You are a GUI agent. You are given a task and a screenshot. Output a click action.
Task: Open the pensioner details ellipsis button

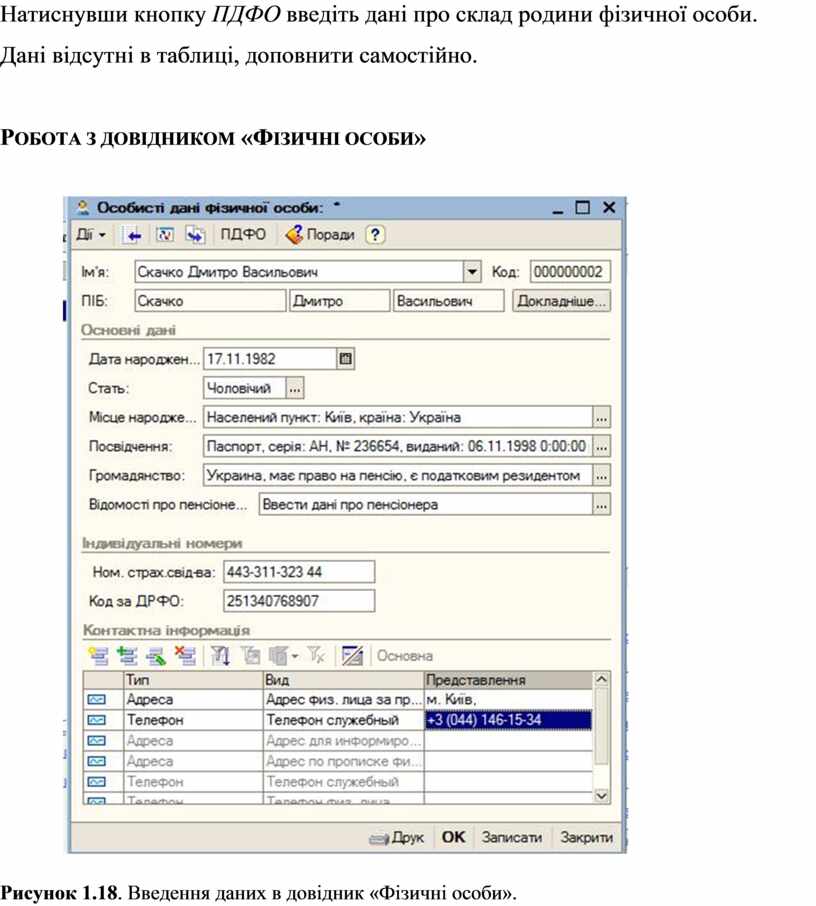point(602,504)
